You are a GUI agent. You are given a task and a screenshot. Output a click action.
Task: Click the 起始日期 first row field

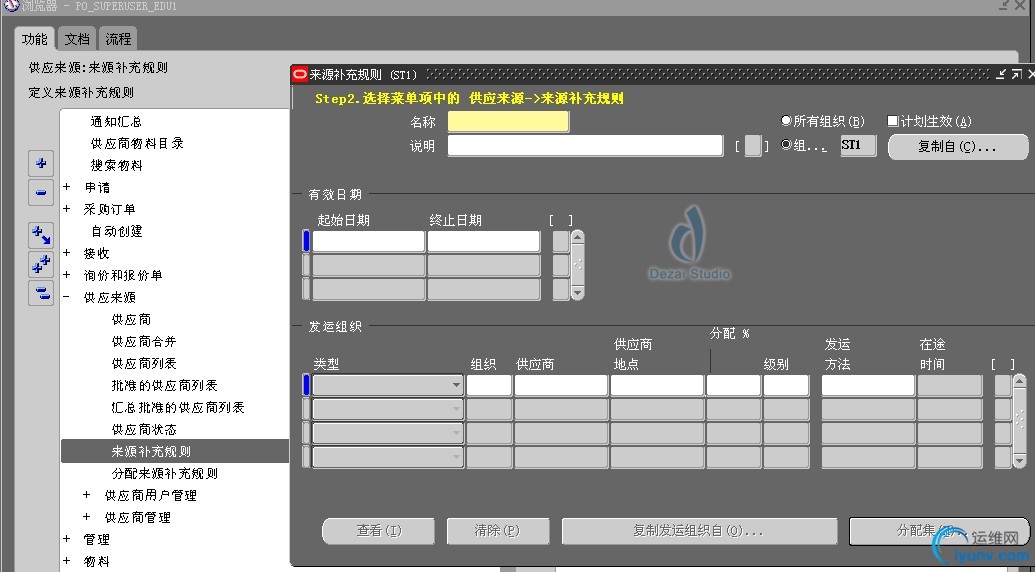[x=368, y=241]
